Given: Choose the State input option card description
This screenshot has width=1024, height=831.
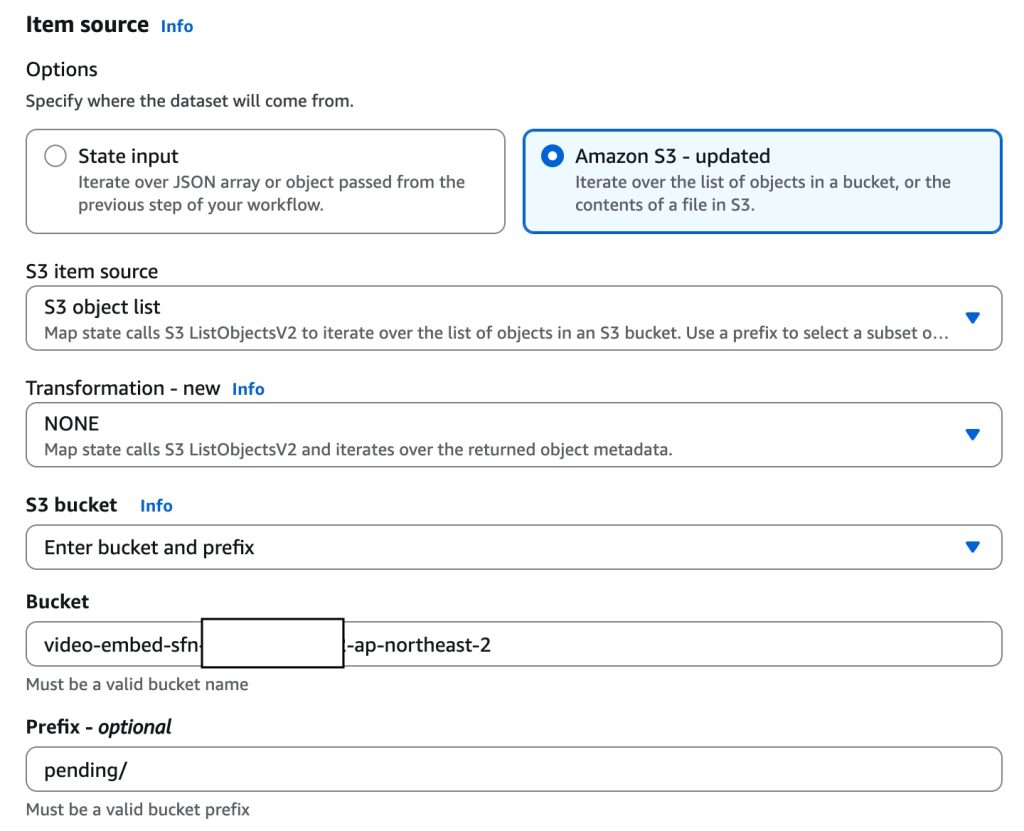Looking at the screenshot, I should pos(270,195).
